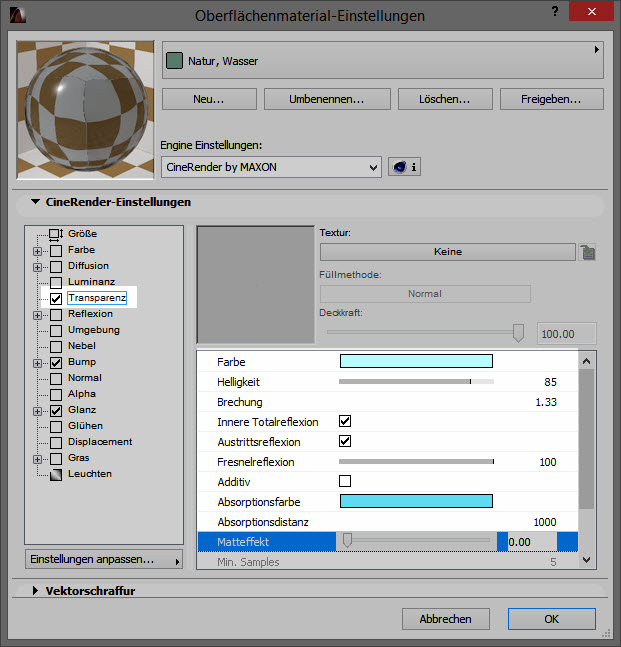The image size is (621, 647).
Task: Enable the Additiv checkbox
Action: [345, 481]
